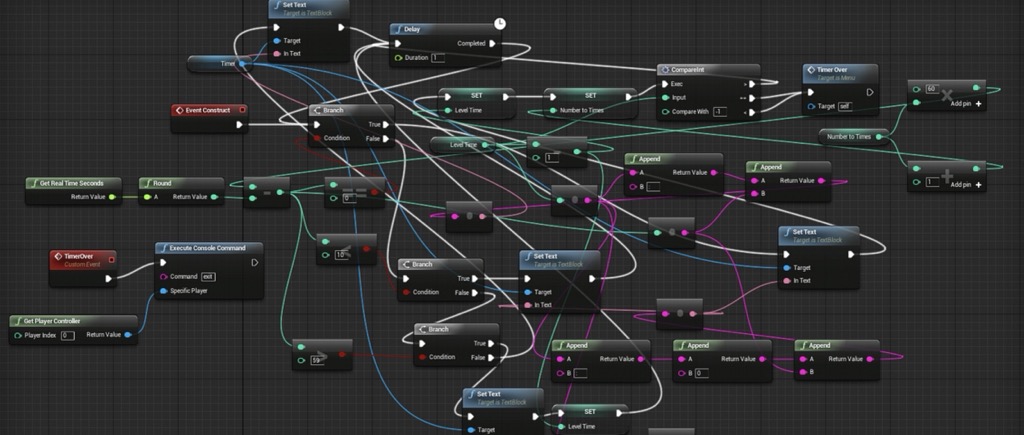1024x435 pixels.
Task: Click Event Construct's red delegate square pin
Action: [x=242, y=110]
